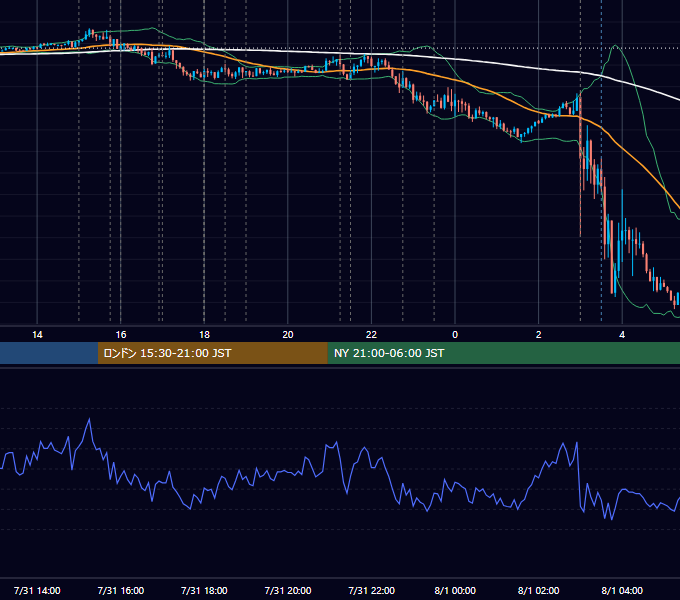Click the 7/31 22:00 timestamp label
Viewport: 680px width, 600px height.
coord(372,590)
